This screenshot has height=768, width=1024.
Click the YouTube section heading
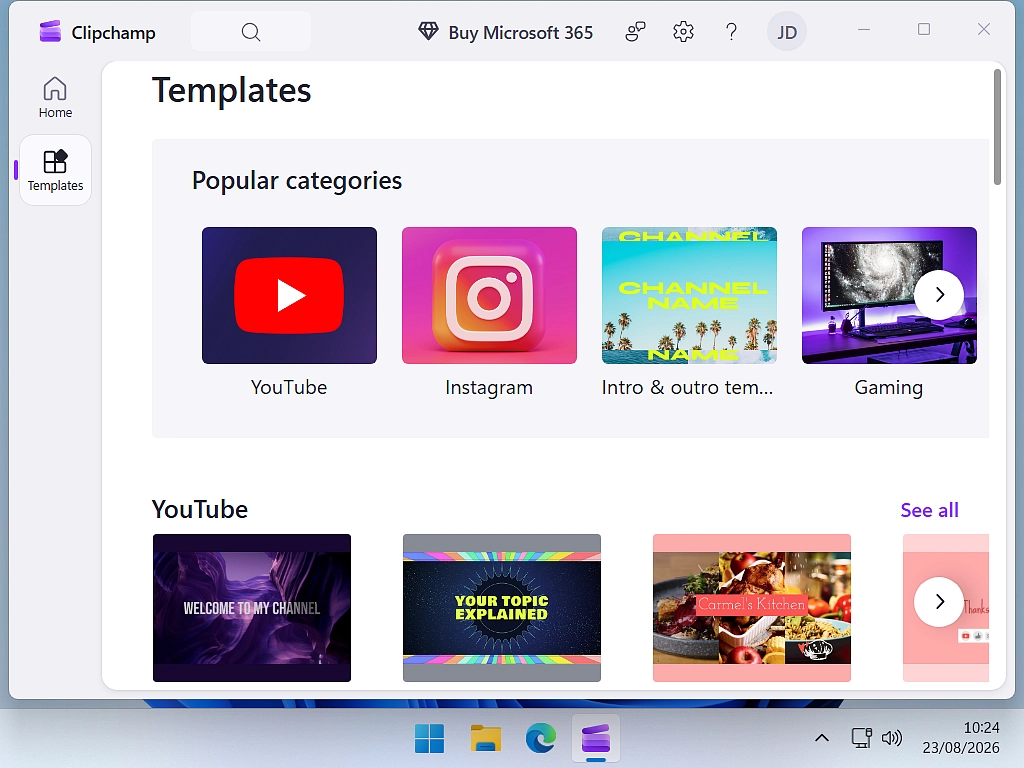point(200,509)
